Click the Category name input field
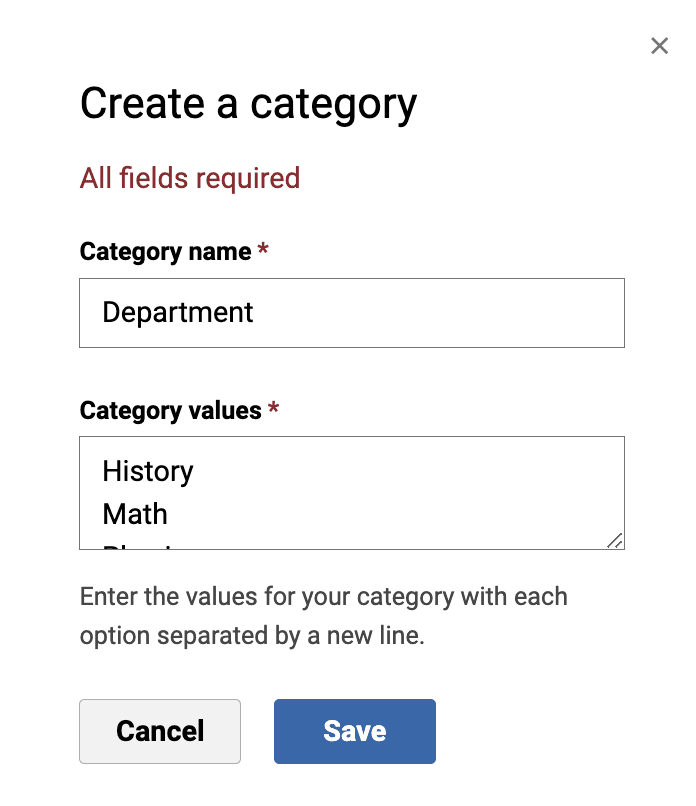This screenshot has width=696, height=806. pos(352,313)
